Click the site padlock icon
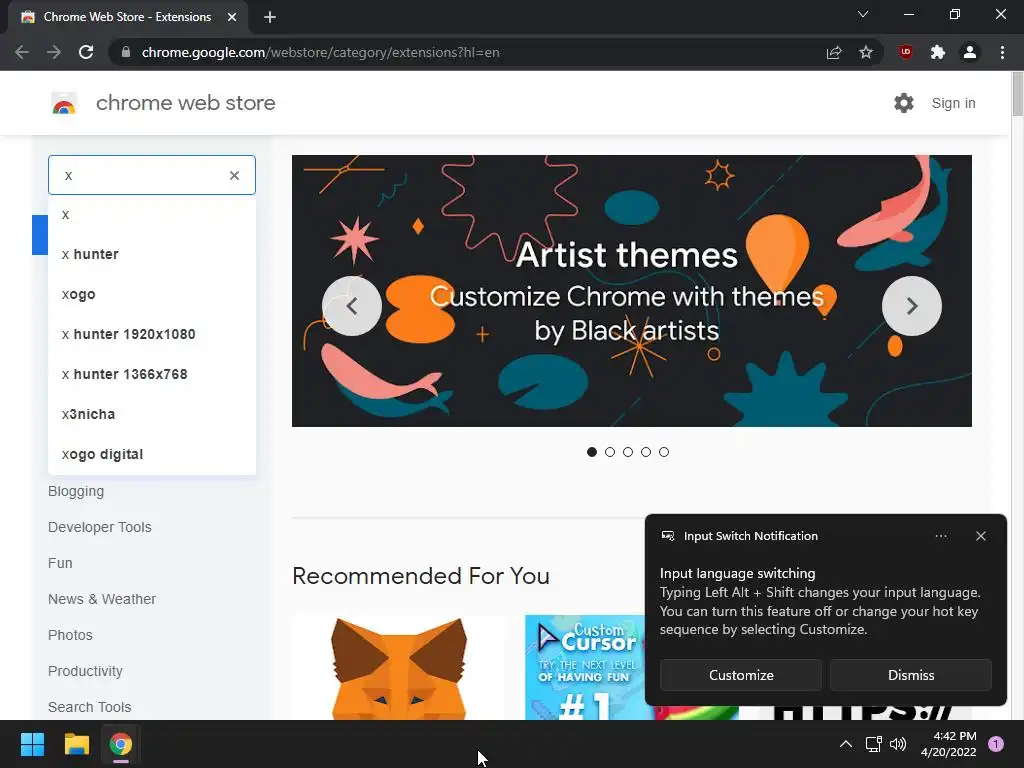This screenshot has height=768, width=1024. pos(126,52)
